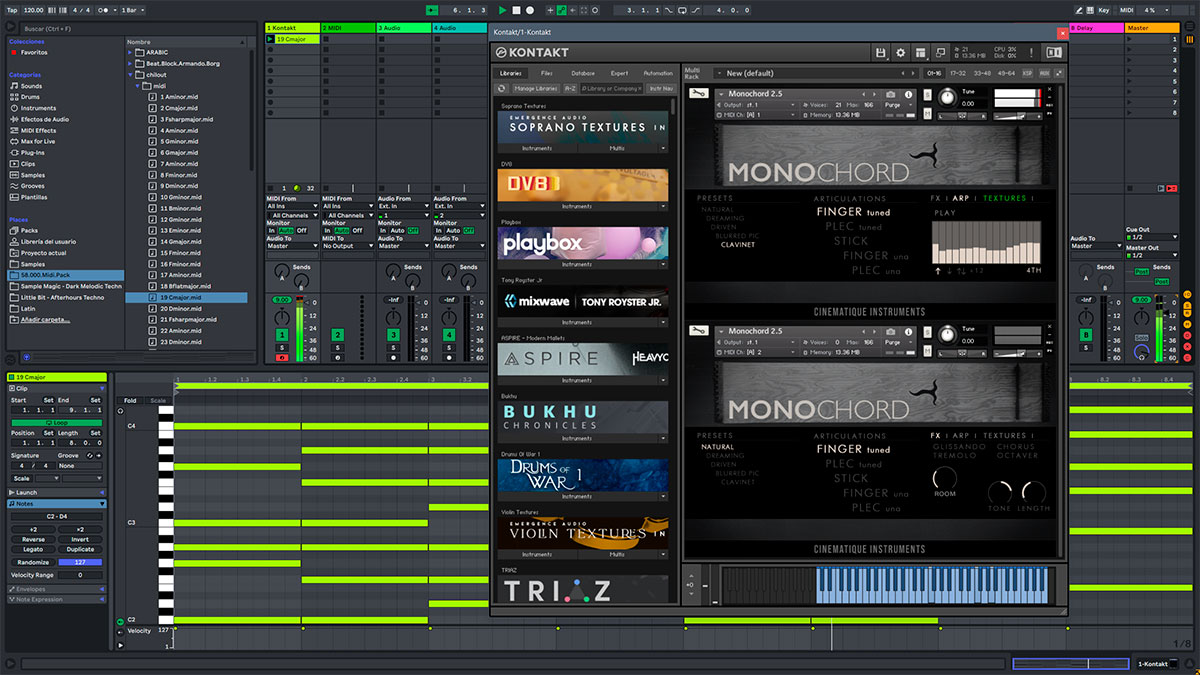1200x675 pixels.
Task: Click the transport Stop button
Action: click(x=516, y=9)
